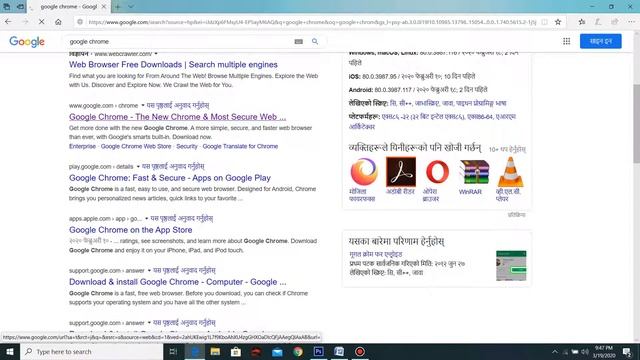This screenshot has height=360, width=640.
Task: Open the chrome for android thumbnail image
Action: click(x=511, y=266)
